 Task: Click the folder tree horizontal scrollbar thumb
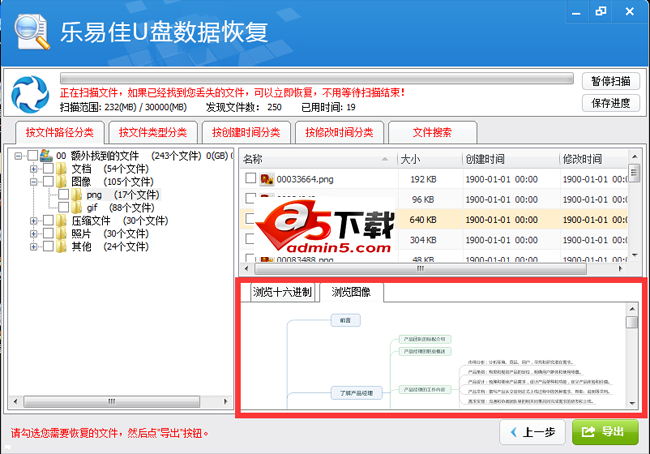(112, 401)
